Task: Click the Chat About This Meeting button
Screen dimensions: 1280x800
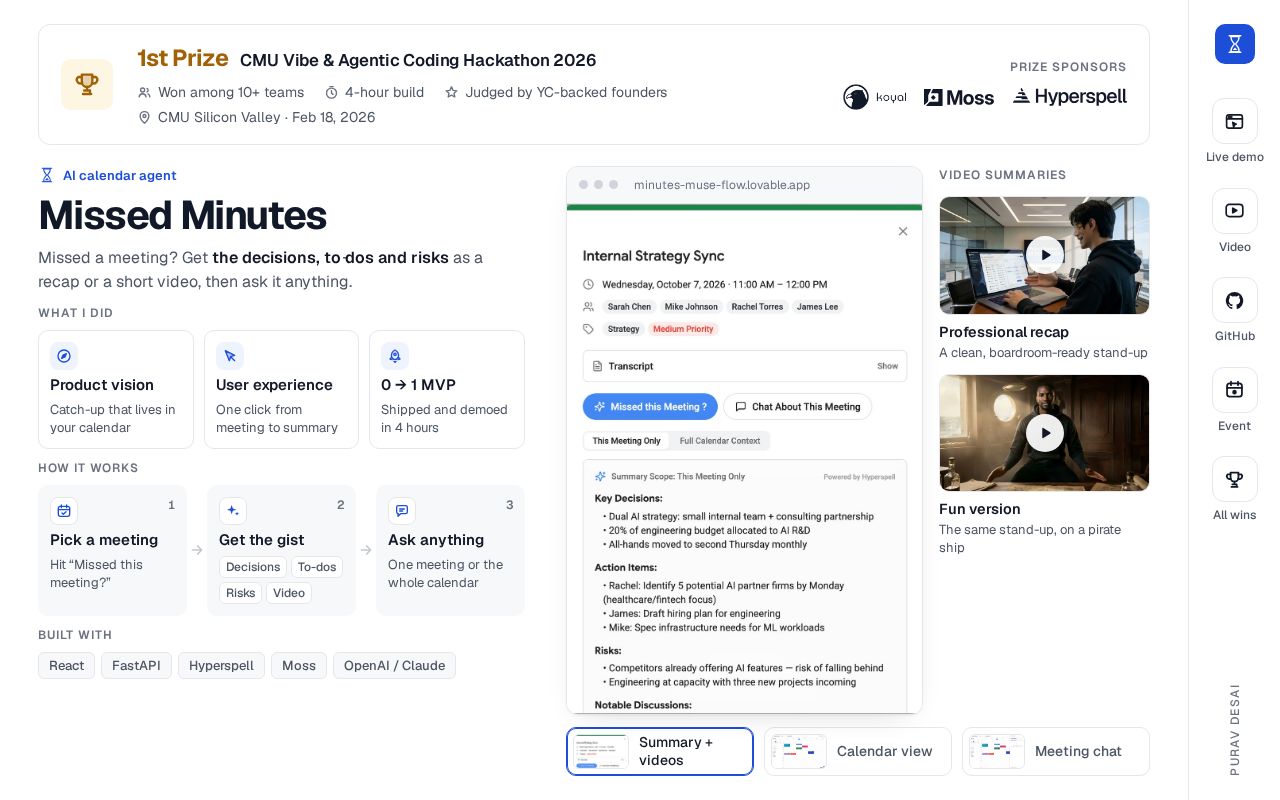Action: [x=798, y=407]
